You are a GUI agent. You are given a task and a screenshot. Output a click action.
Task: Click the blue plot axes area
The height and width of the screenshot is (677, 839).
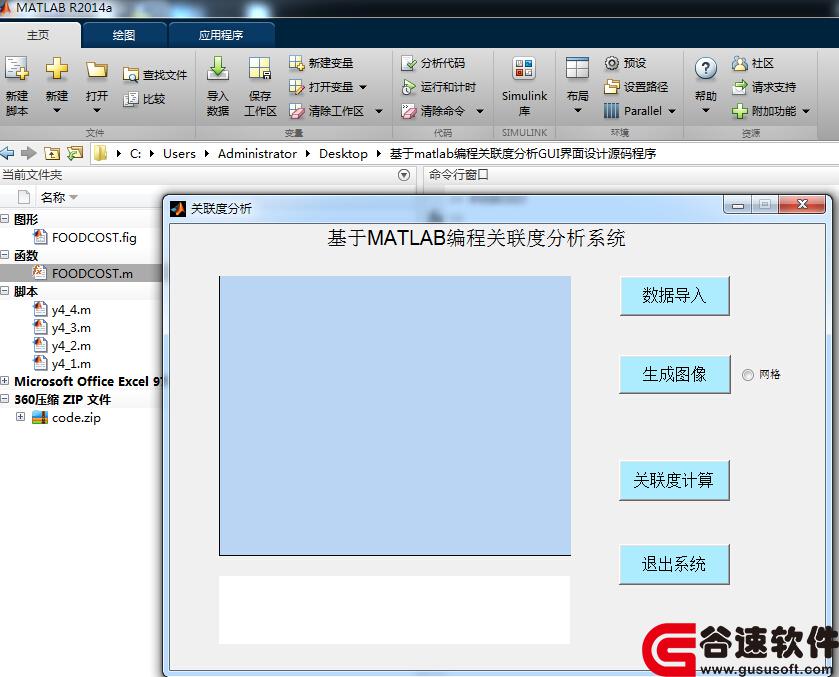395,416
